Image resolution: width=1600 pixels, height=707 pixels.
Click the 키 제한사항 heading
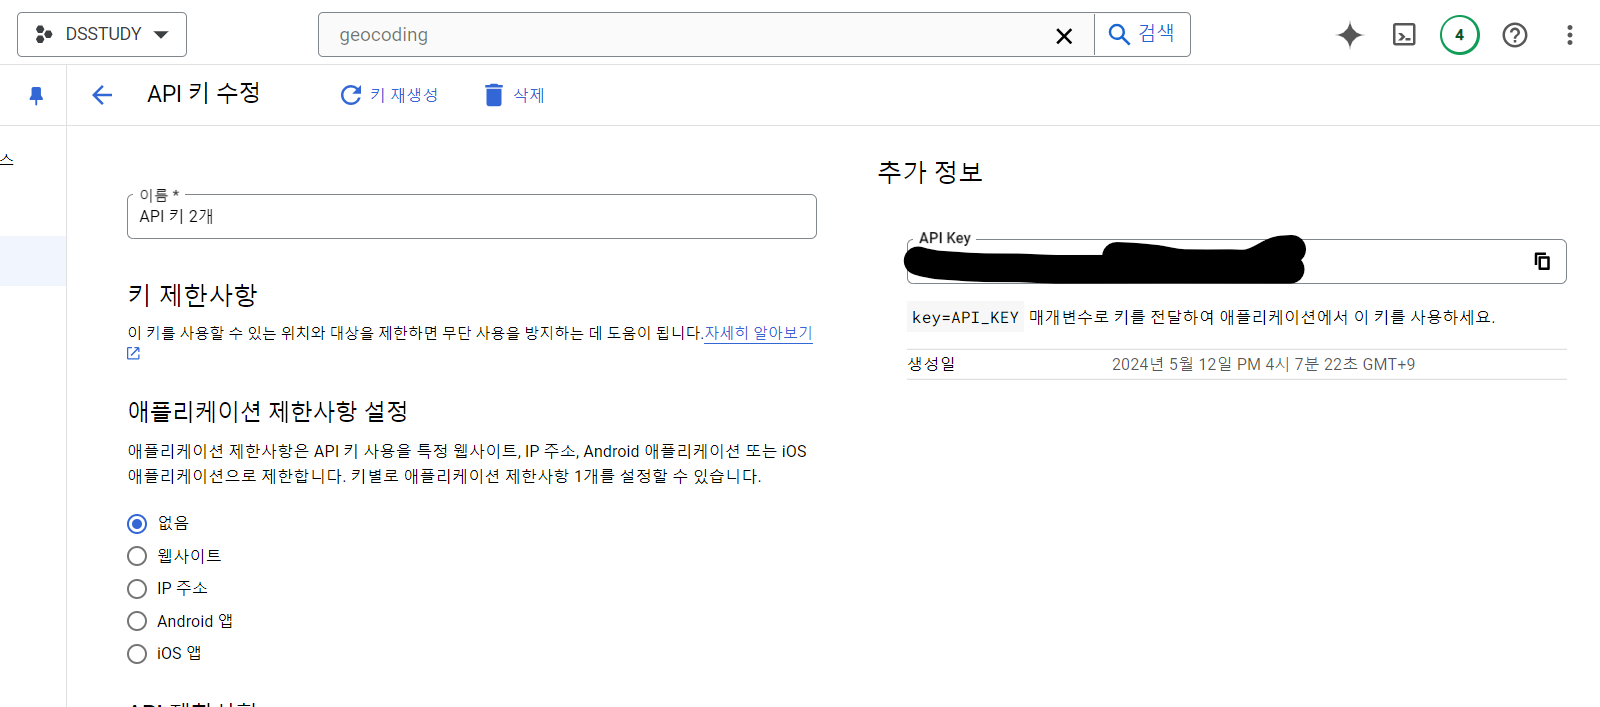click(x=193, y=295)
